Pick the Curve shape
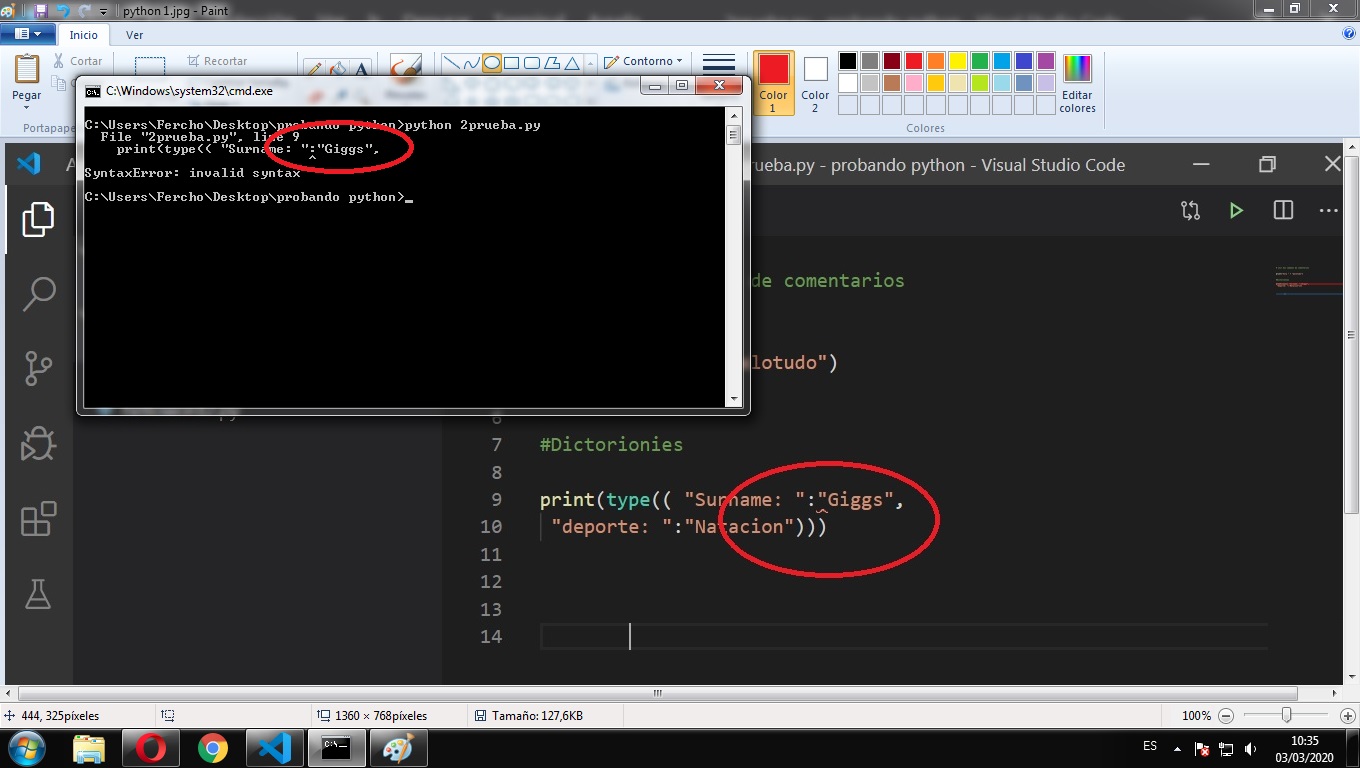The height and width of the screenshot is (768, 1360). pyautogui.click(x=471, y=62)
